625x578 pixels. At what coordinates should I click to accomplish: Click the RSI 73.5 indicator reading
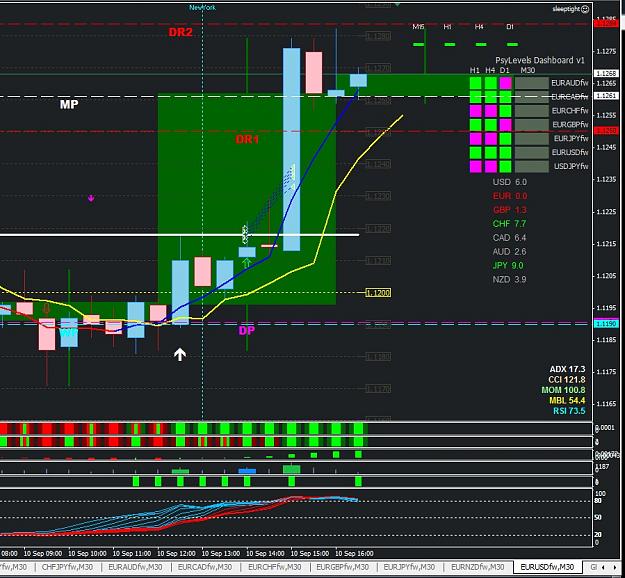click(x=569, y=411)
